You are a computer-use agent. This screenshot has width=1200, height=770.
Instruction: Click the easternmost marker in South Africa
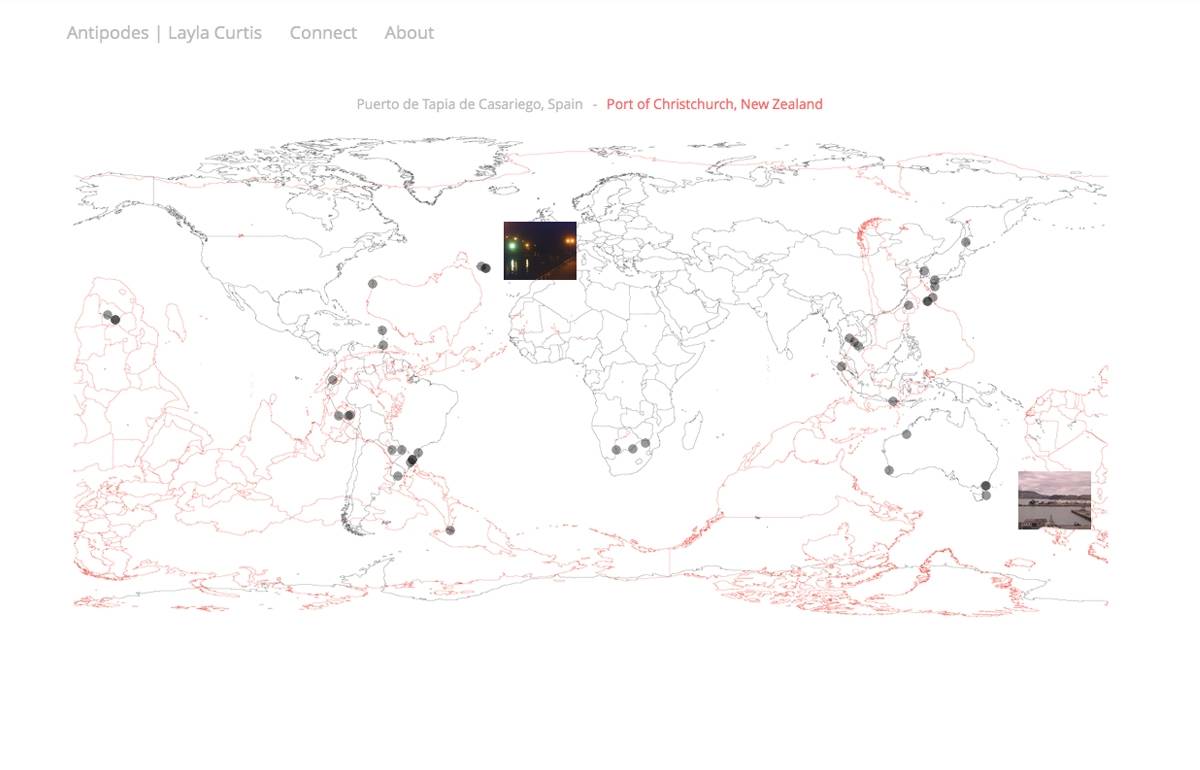pyautogui.click(x=645, y=443)
